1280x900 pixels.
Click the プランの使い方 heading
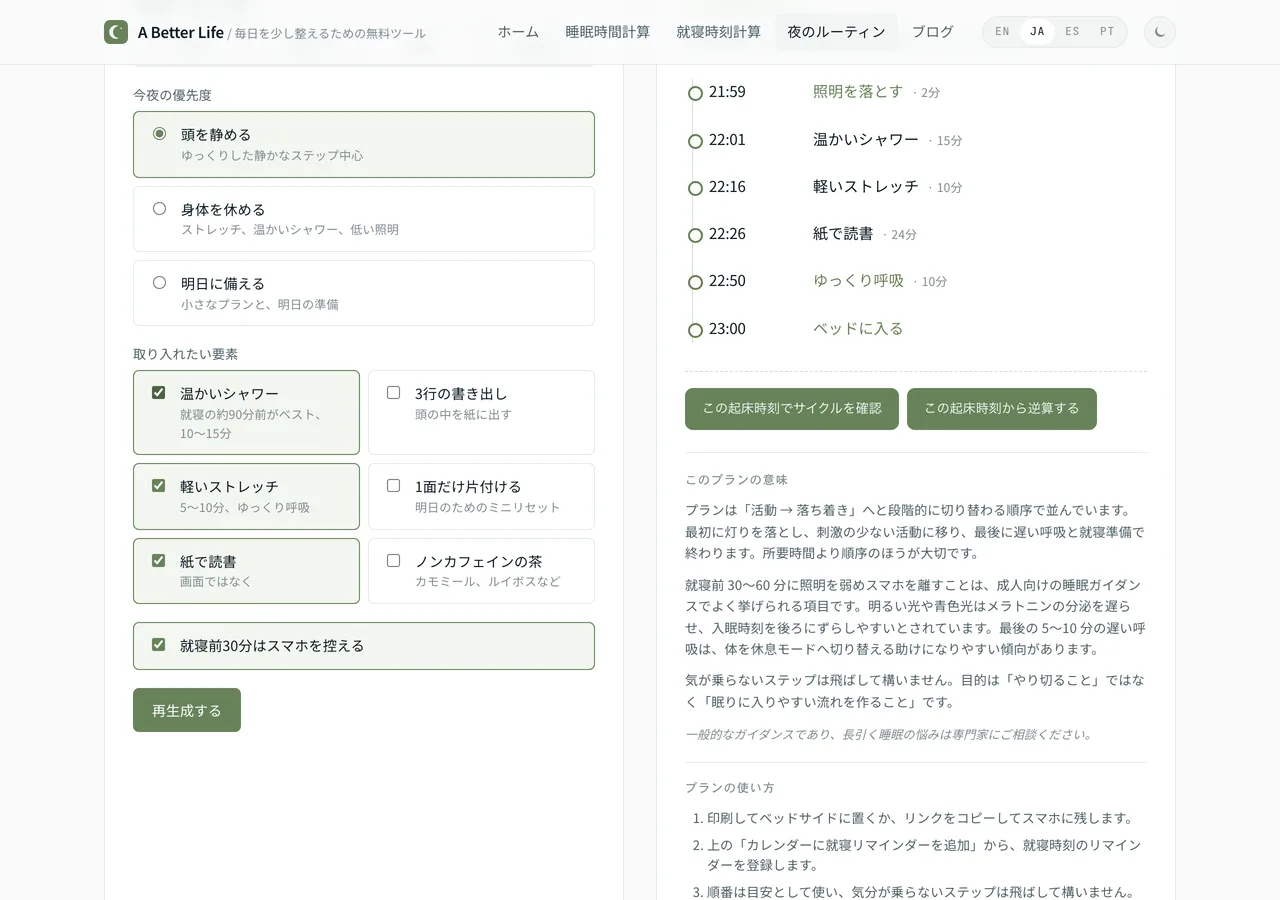[x=730, y=788]
